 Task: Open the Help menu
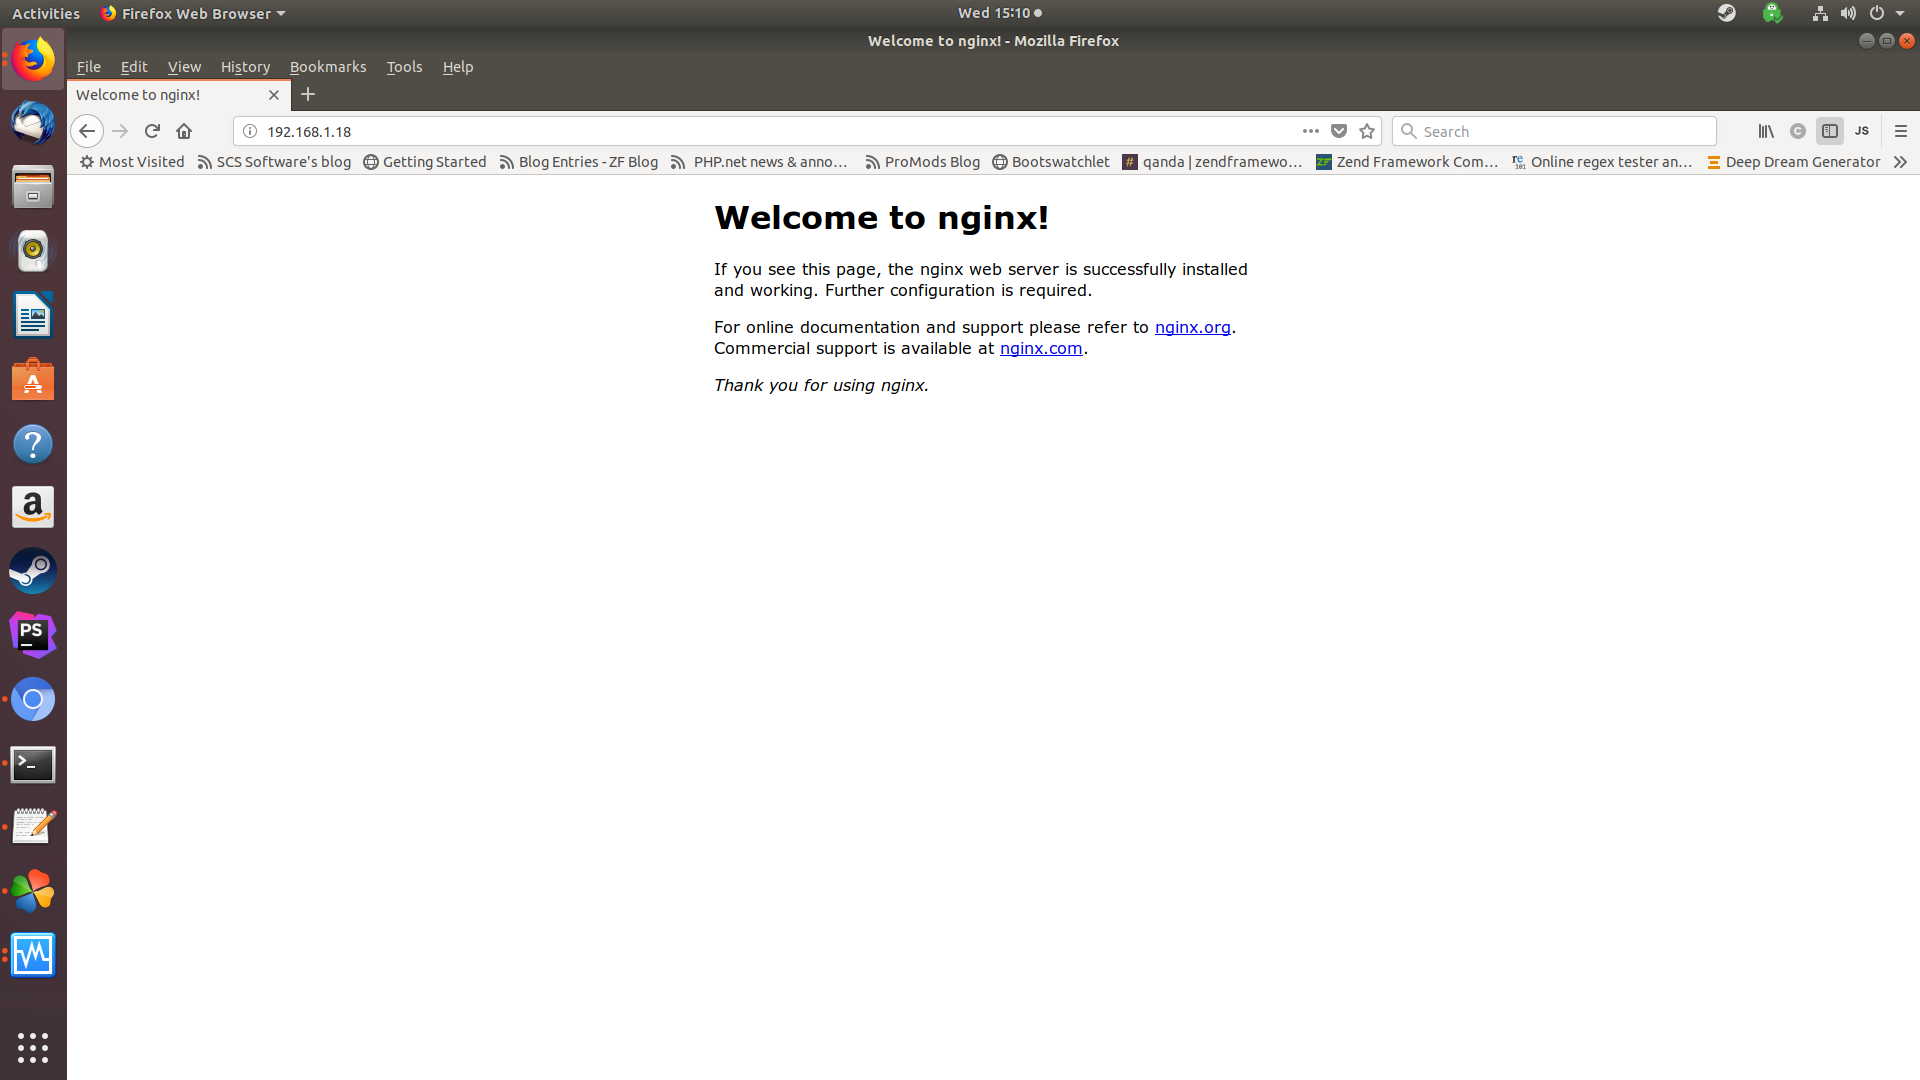(458, 67)
